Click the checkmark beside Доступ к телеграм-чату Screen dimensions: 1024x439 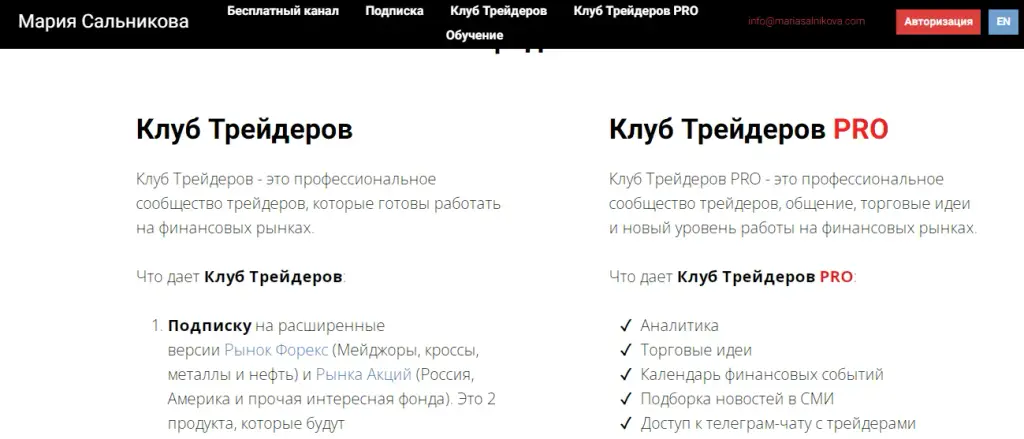pos(626,424)
